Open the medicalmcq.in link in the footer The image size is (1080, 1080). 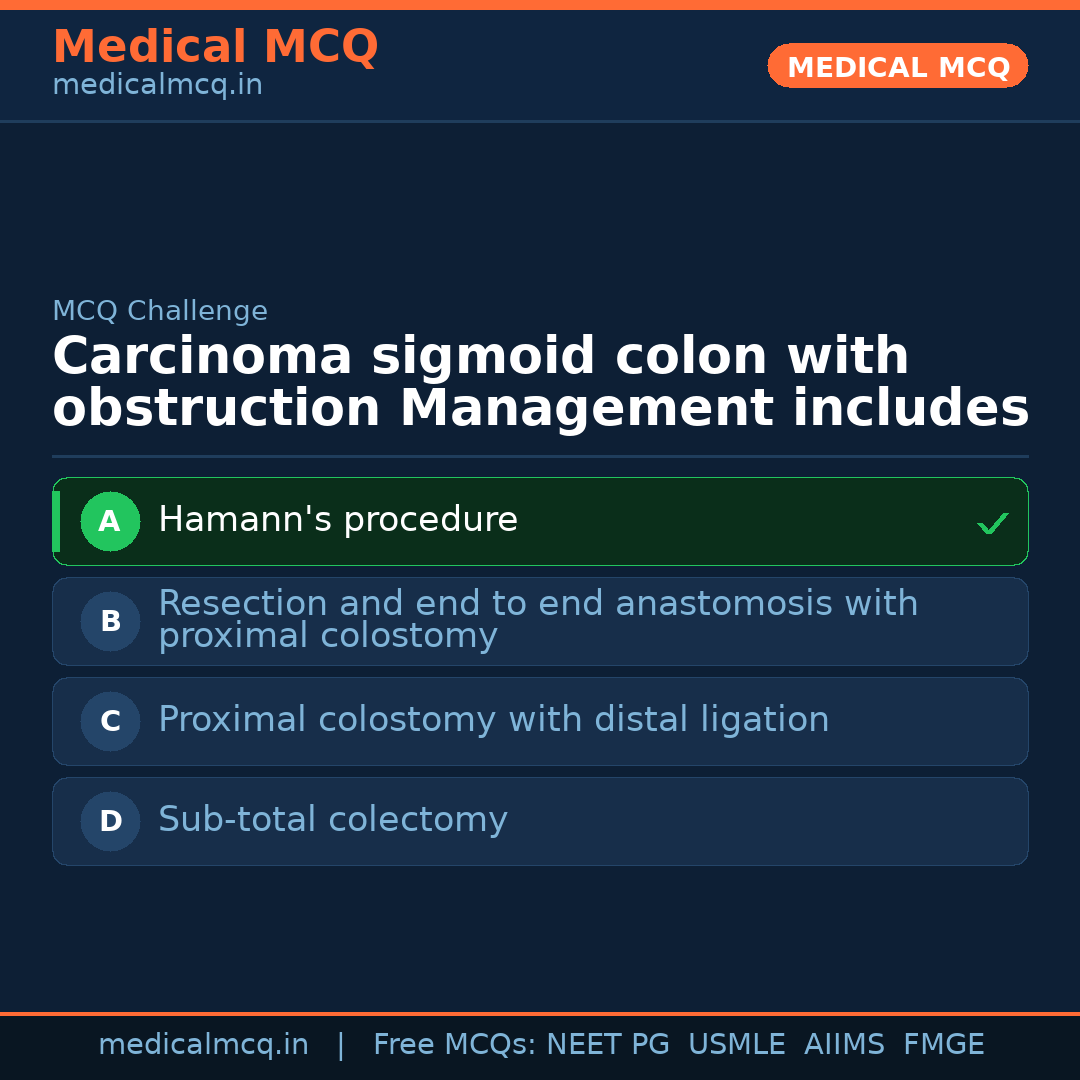tap(203, 1045)
